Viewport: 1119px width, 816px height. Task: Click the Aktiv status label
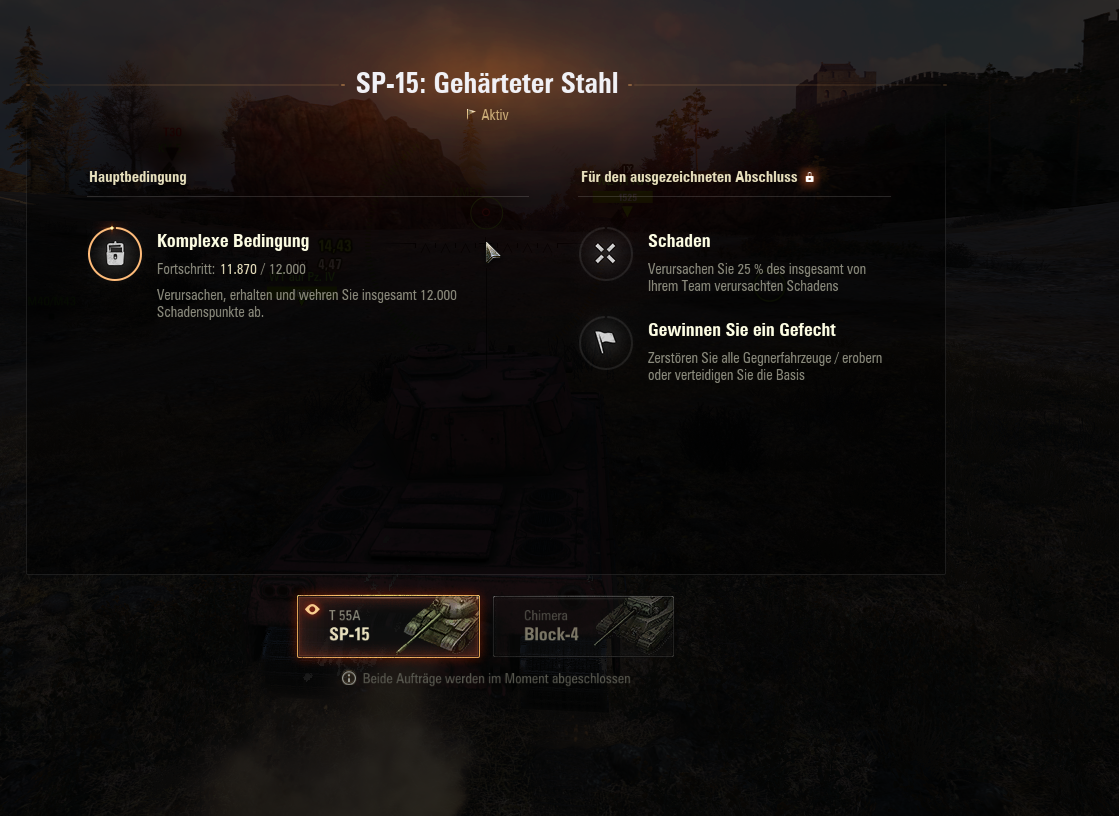click(x=495, y=114)
